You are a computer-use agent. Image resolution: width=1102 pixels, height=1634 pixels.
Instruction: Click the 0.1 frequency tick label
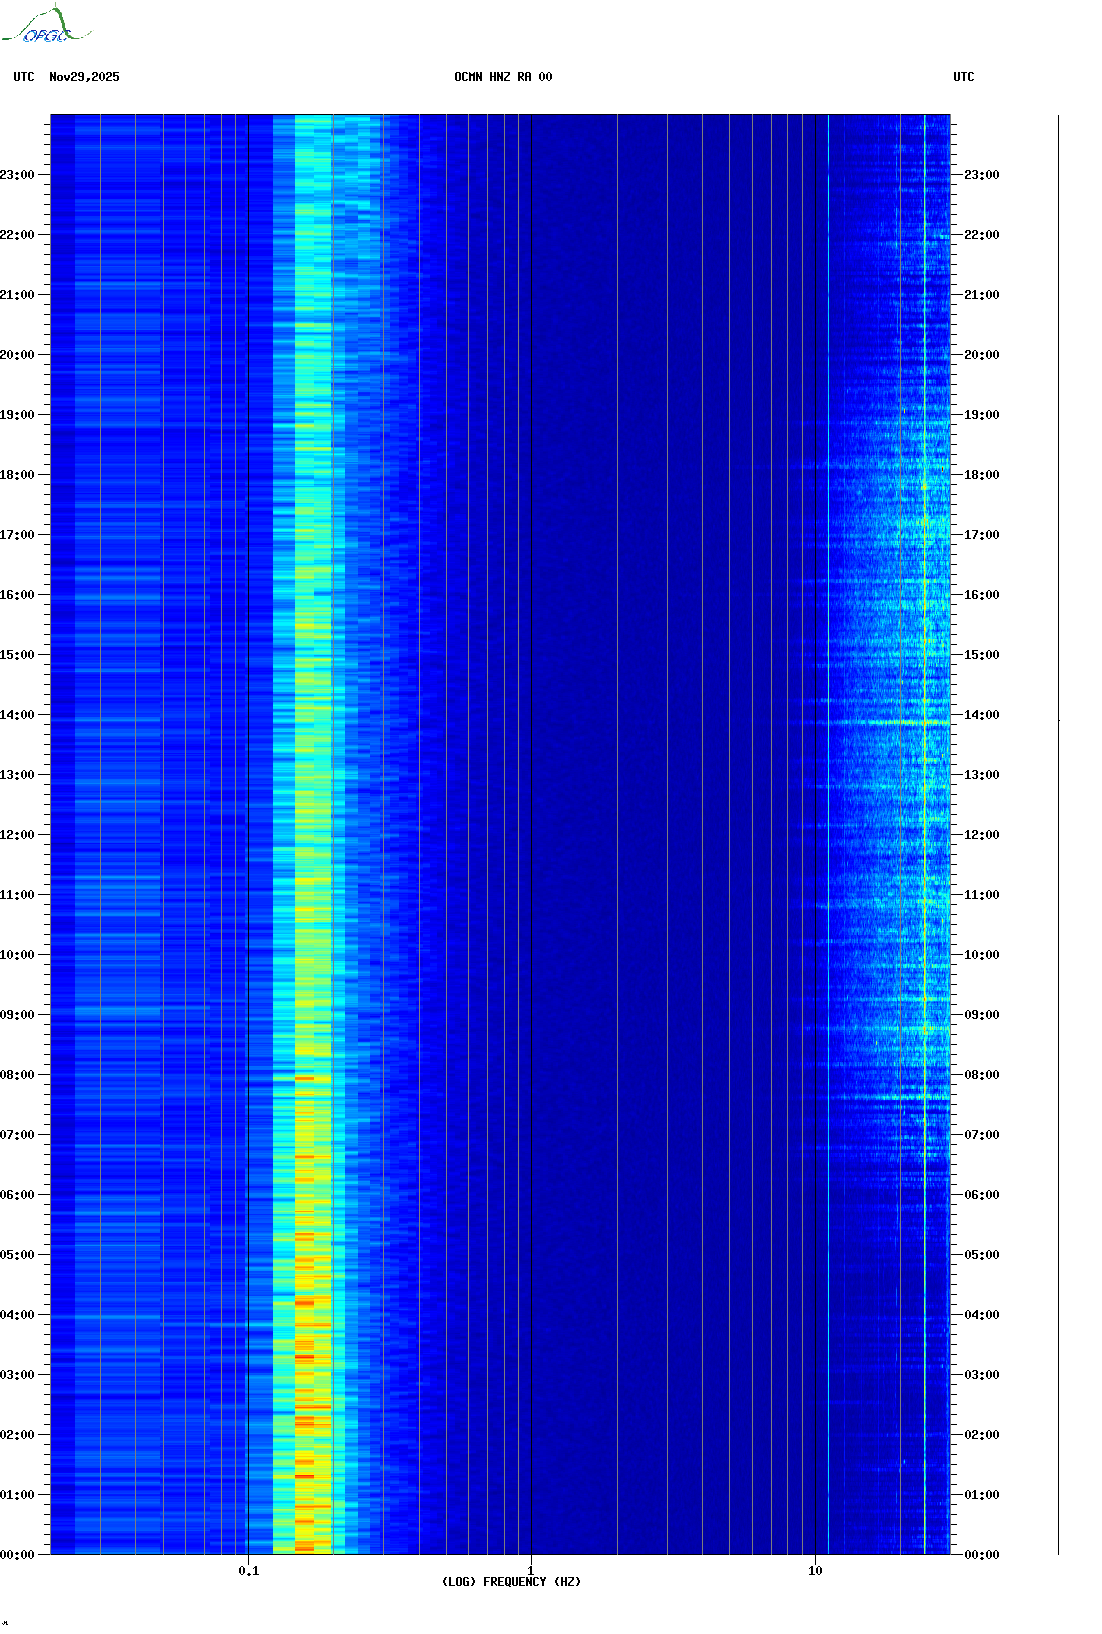click(x=248, y=1571)
